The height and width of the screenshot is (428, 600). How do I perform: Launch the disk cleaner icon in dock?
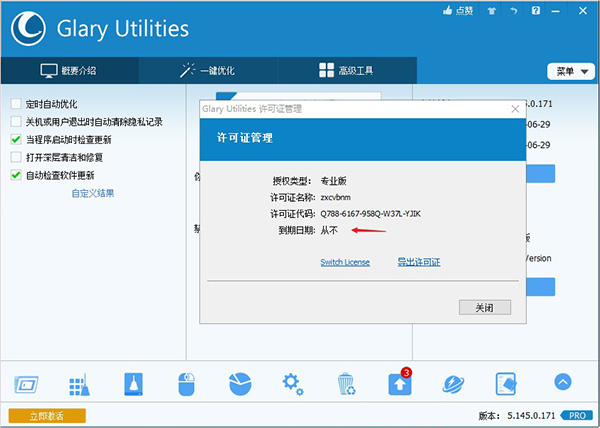click(x=133, y=384)
